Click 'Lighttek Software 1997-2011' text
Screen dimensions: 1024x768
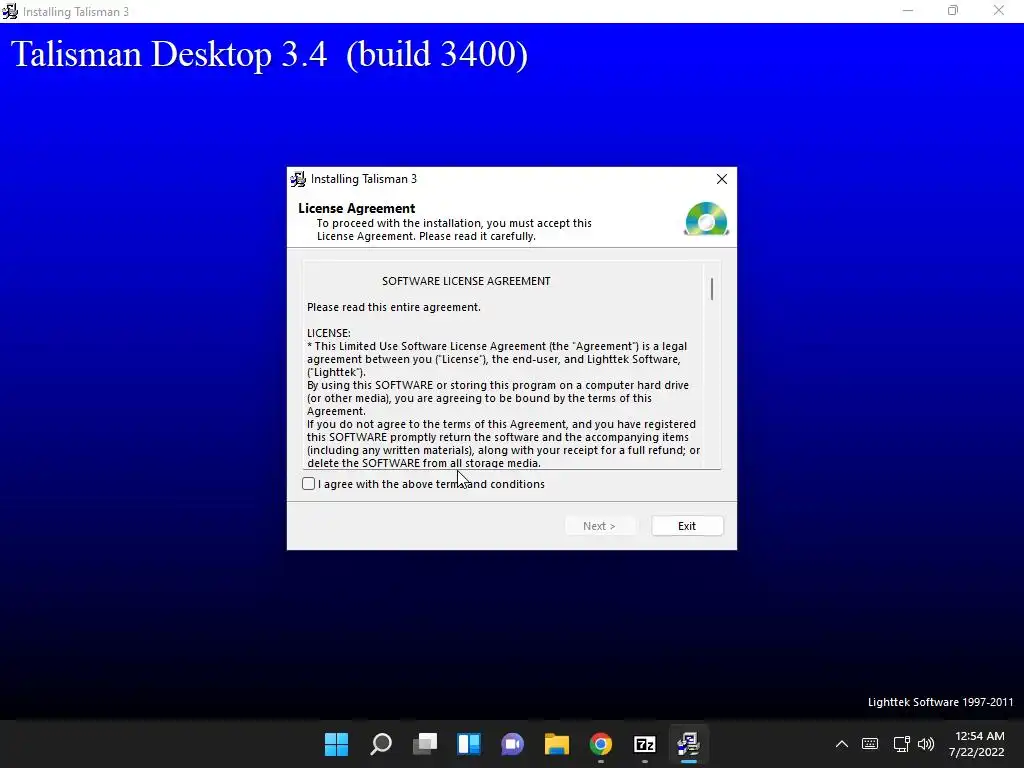pyautogui.click(x=940, y=702)
